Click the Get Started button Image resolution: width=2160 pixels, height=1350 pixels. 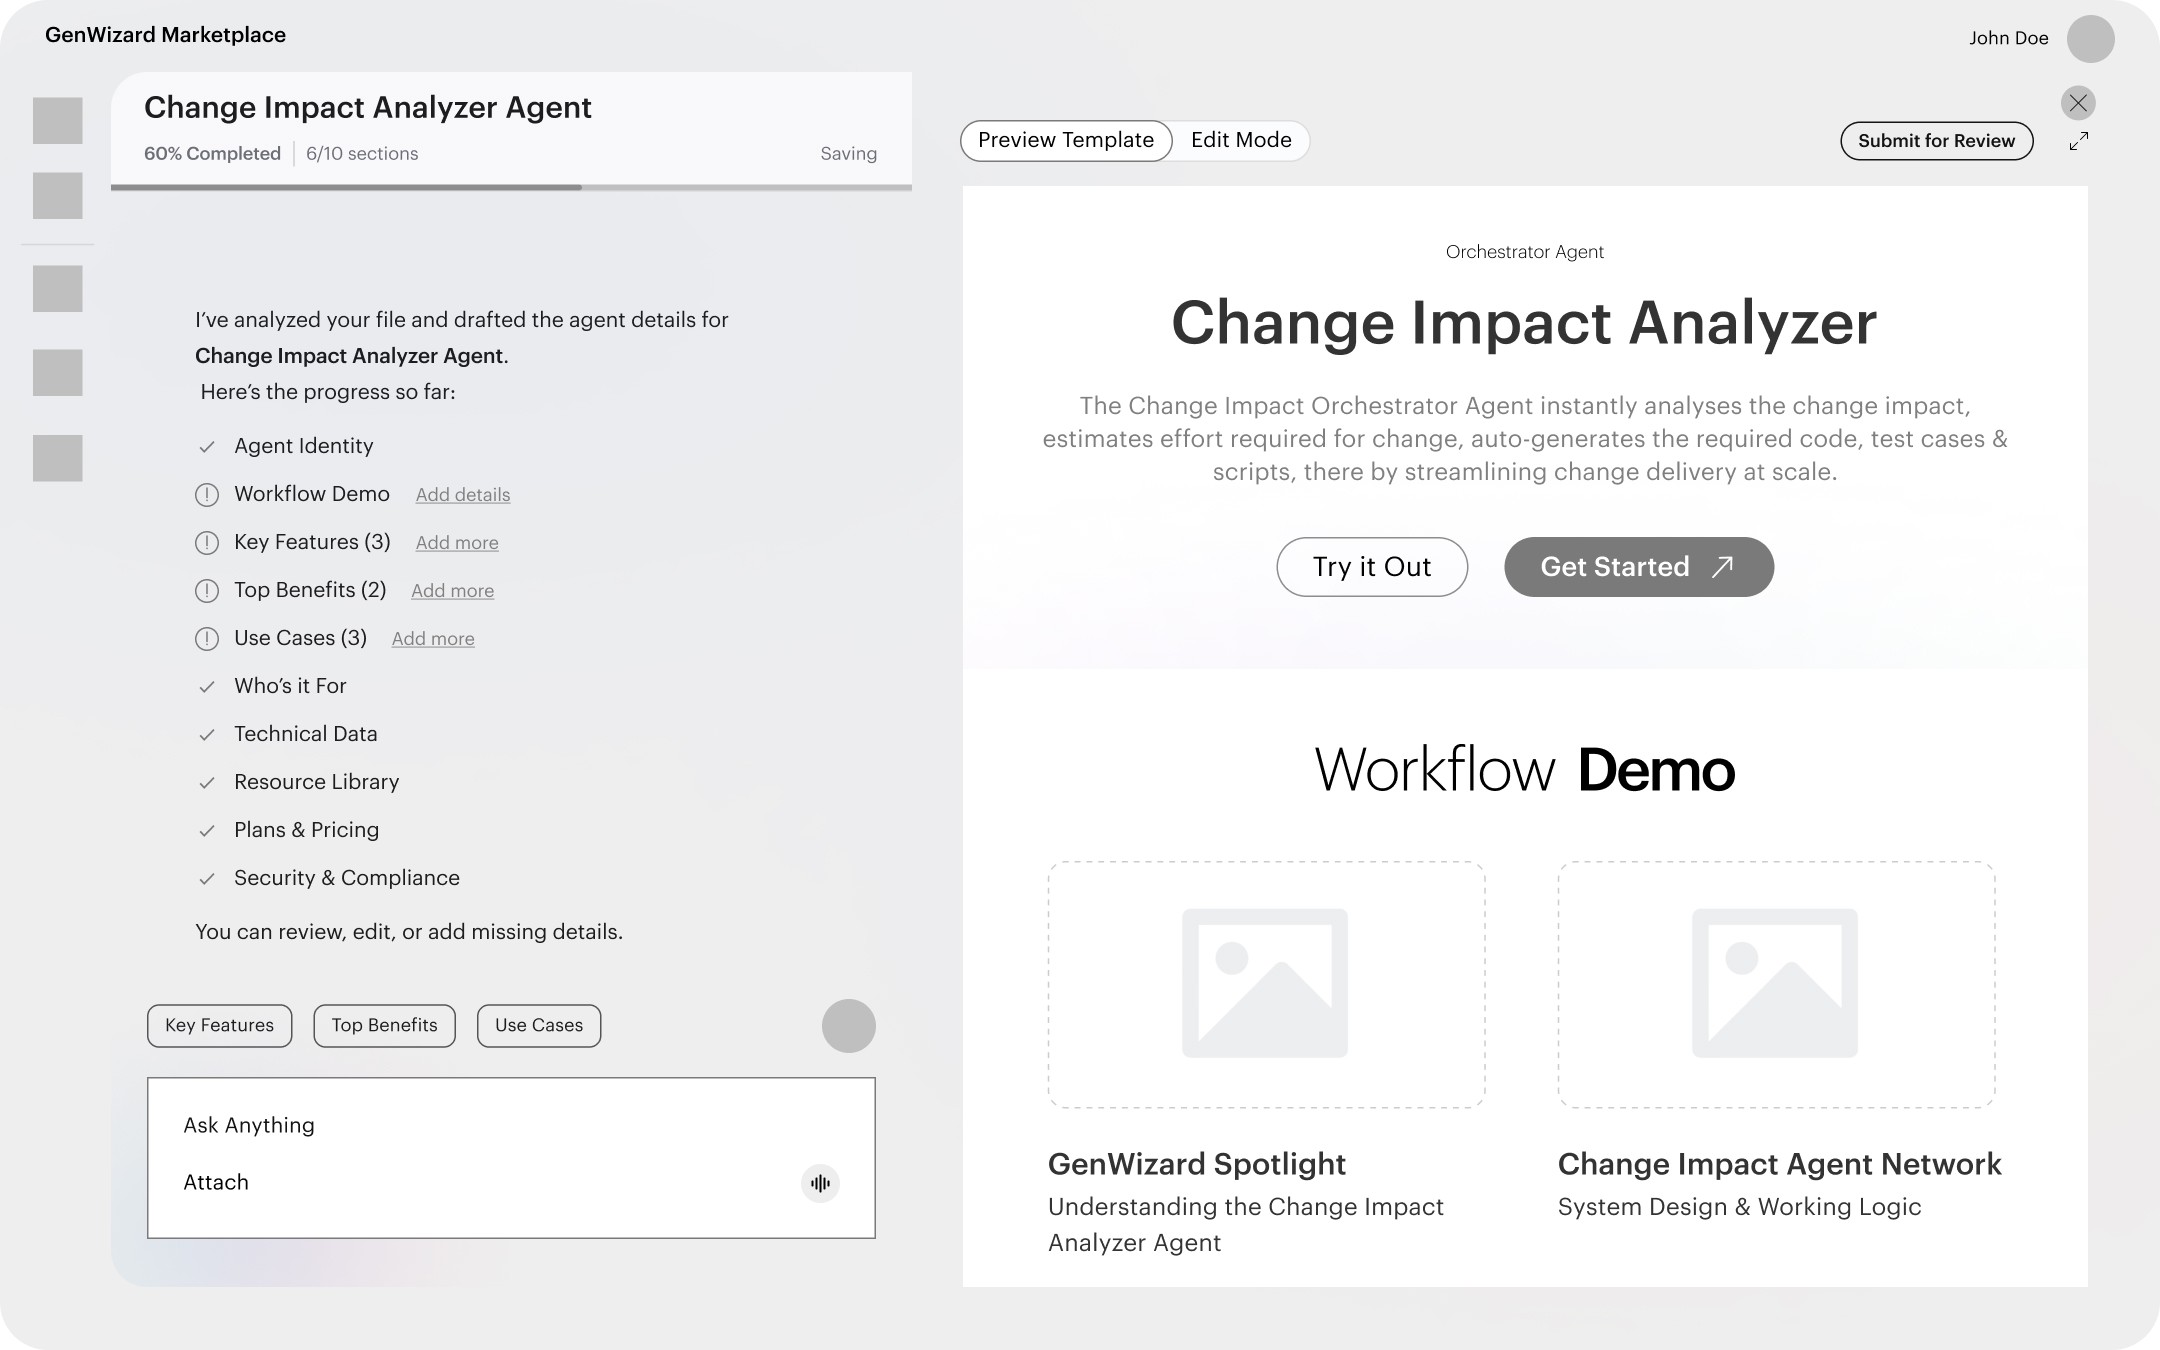[x=1638, y=567]
